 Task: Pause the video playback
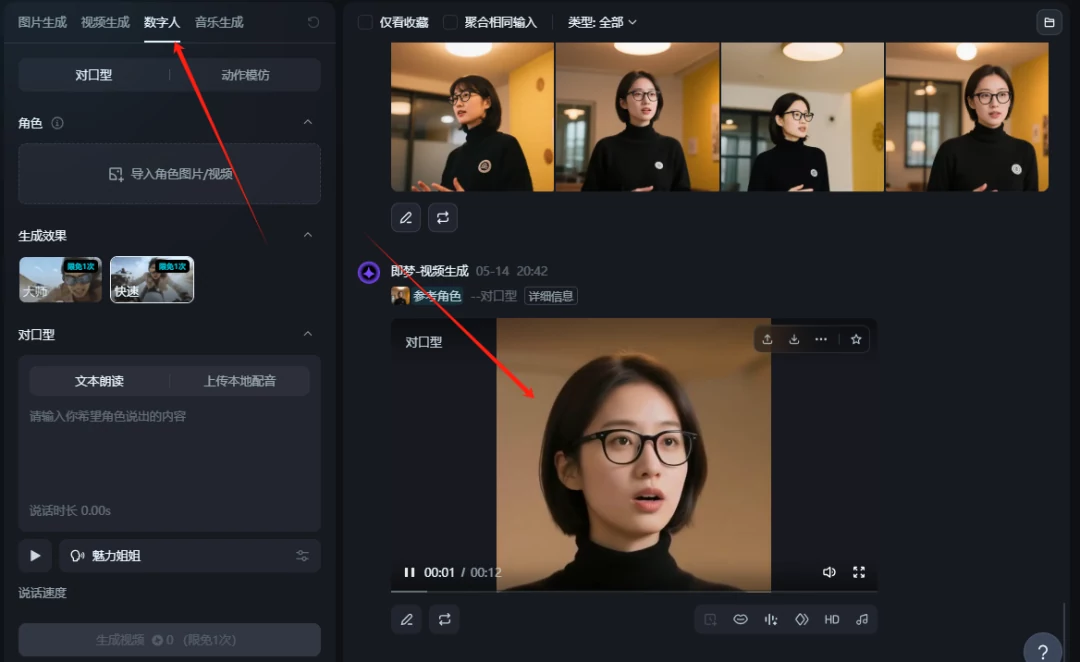coord(409,572)
